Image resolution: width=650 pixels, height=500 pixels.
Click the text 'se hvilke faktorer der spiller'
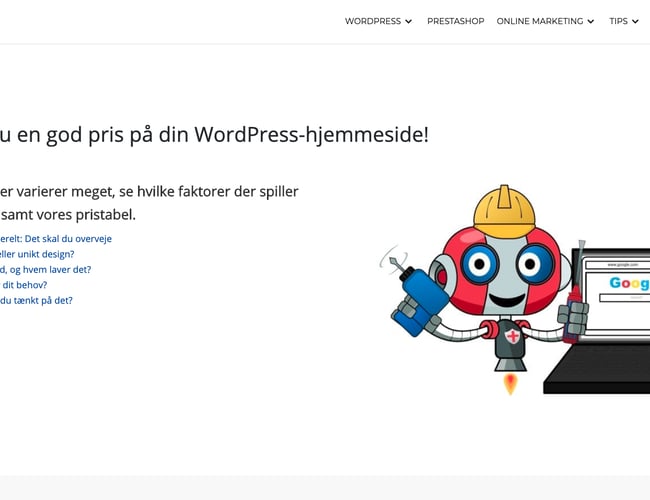point(209,192)
